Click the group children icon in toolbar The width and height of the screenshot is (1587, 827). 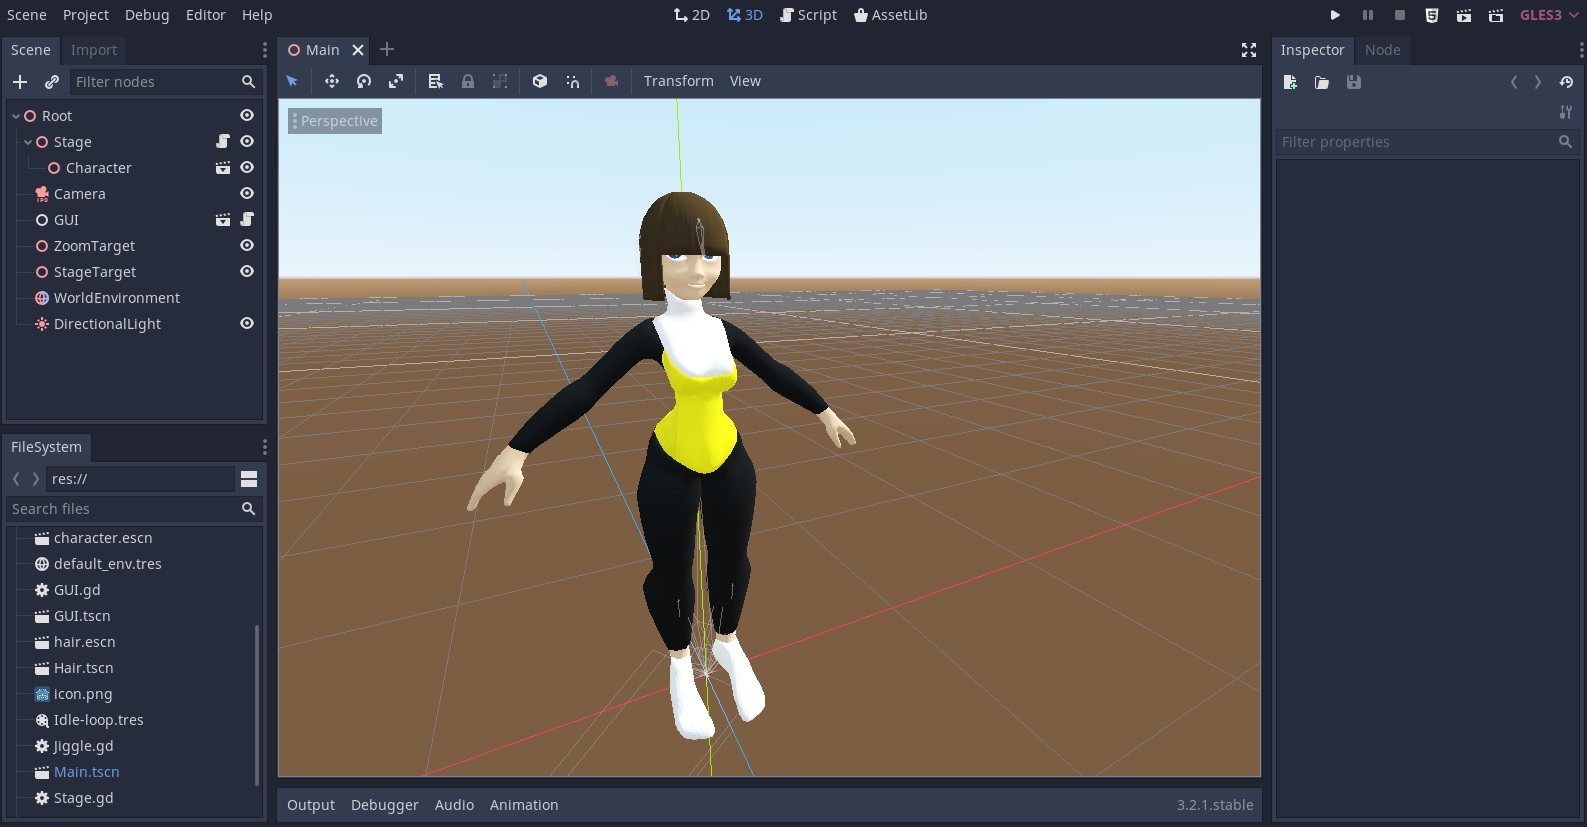(500, 81)
